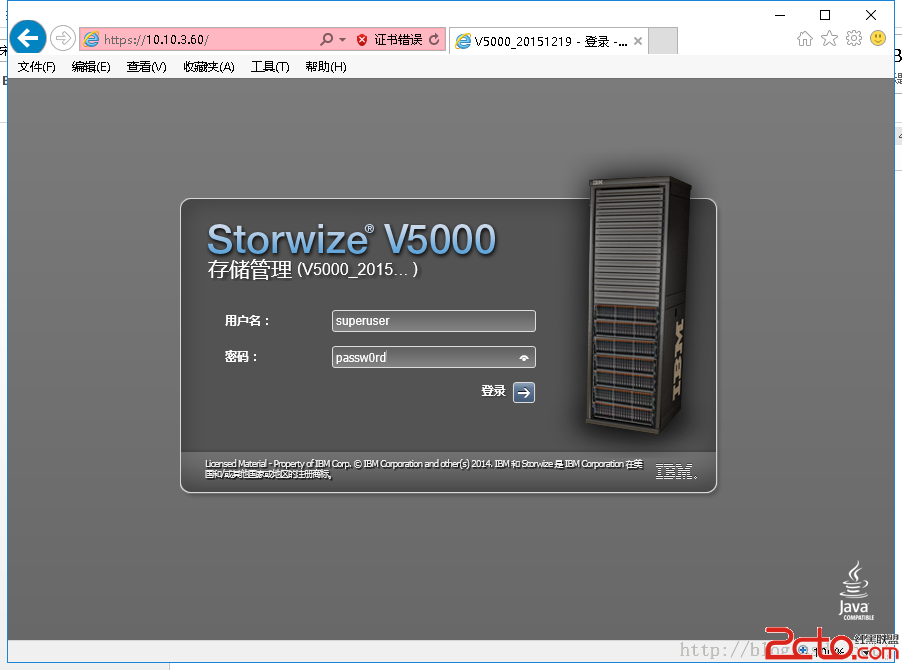Click the 用户名 field containing superuser
This screenshot has width=902, height=670.
click(x=434, y=321)
